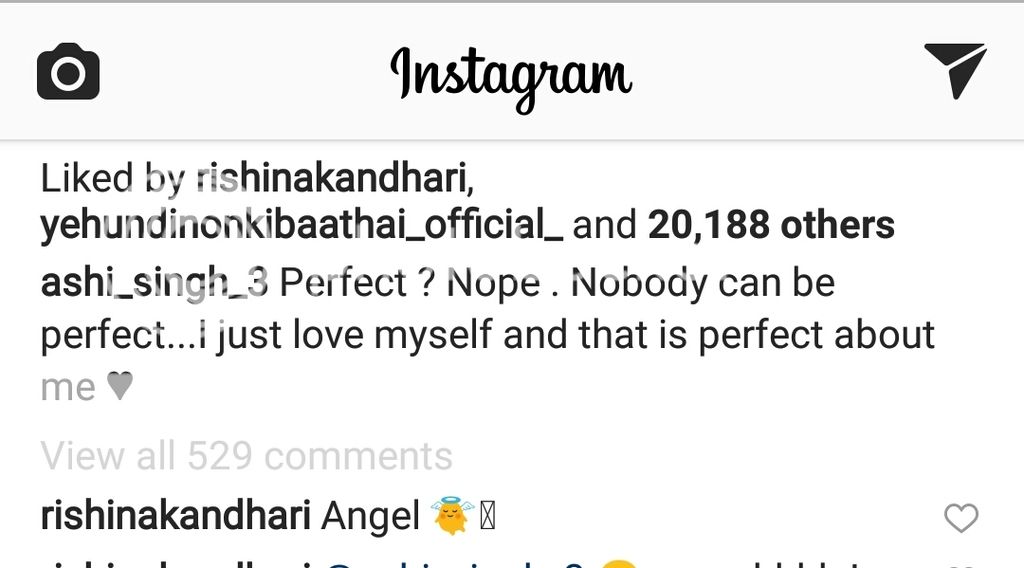Screen dimensions: 1024x568
Task: Expand View all 529 comments
Action: (x=246, y=455)
